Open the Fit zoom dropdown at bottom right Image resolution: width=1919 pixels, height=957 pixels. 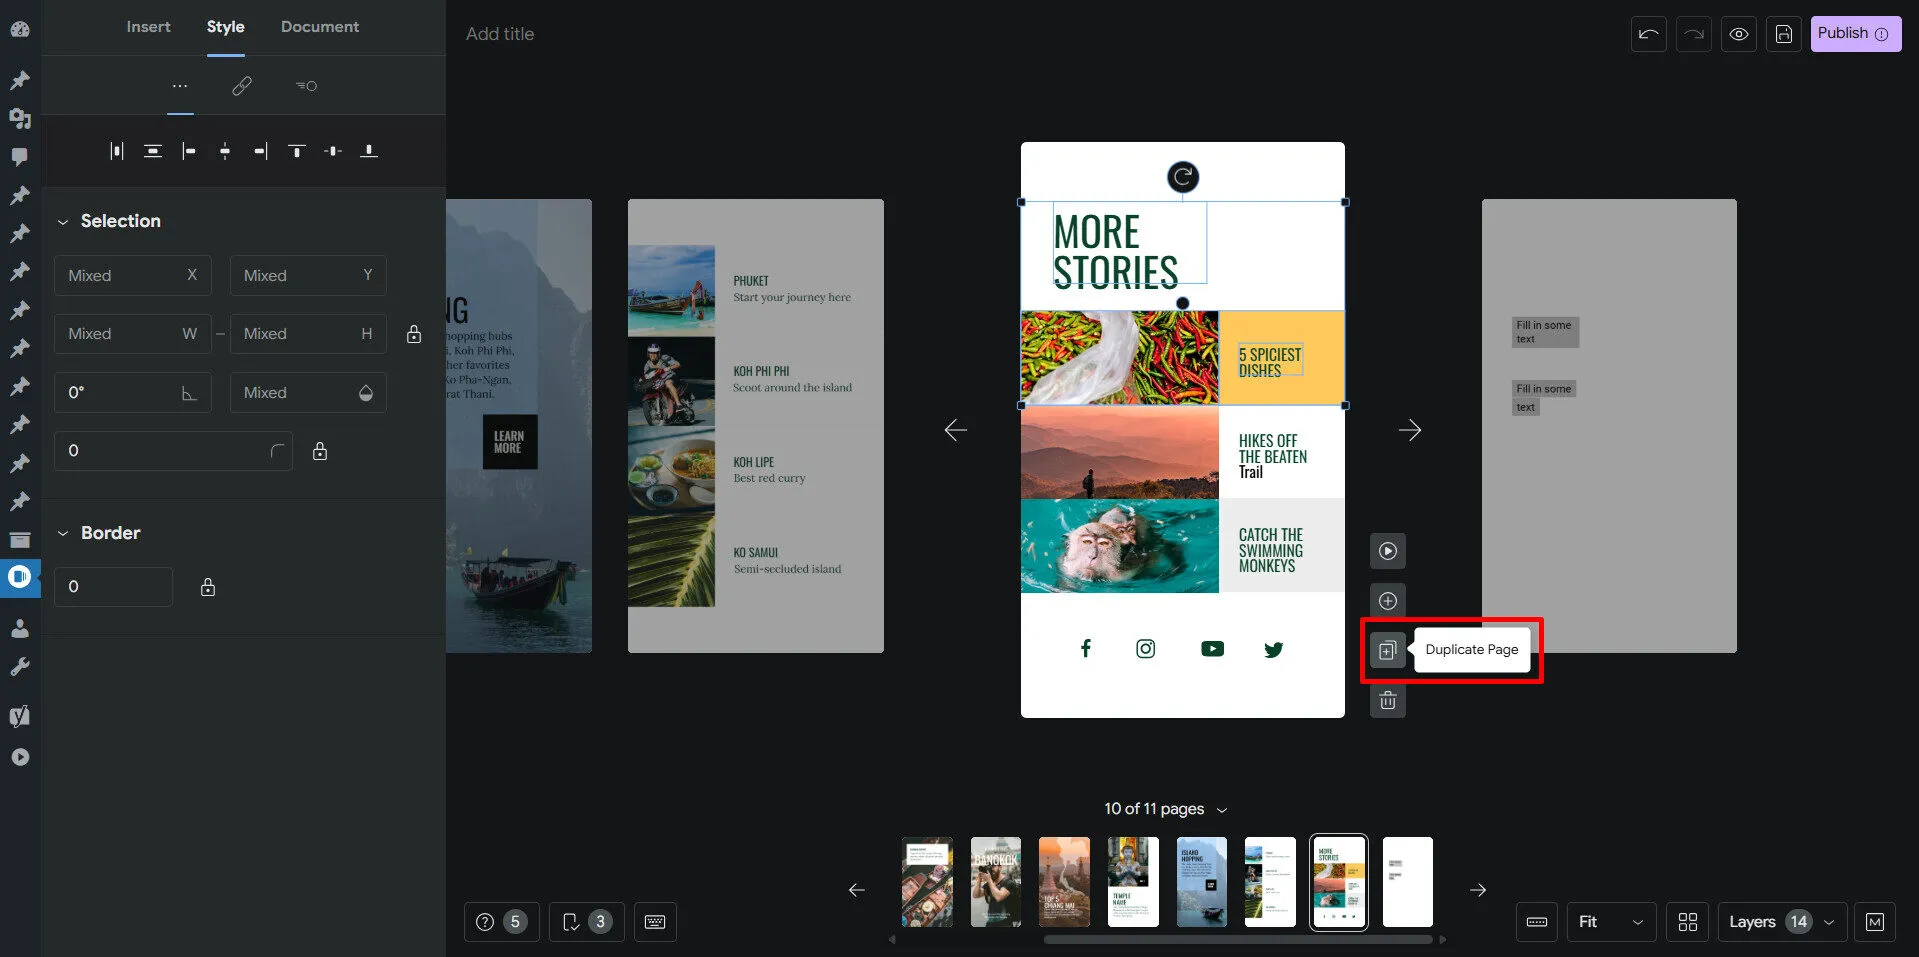click(x=1610, y=921)
